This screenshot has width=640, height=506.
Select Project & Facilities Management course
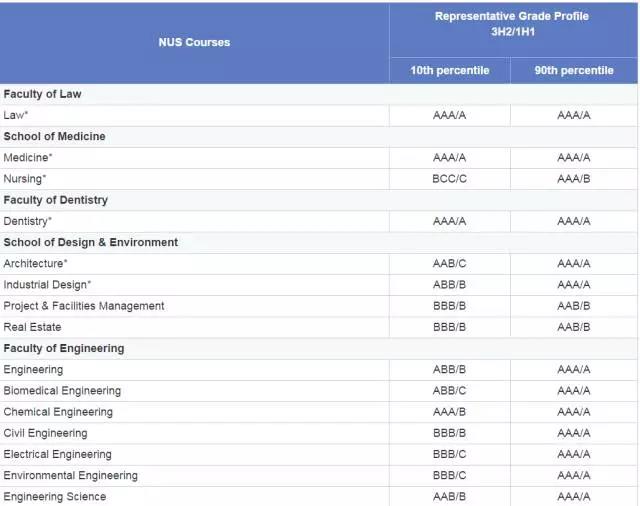pos(84,306)
